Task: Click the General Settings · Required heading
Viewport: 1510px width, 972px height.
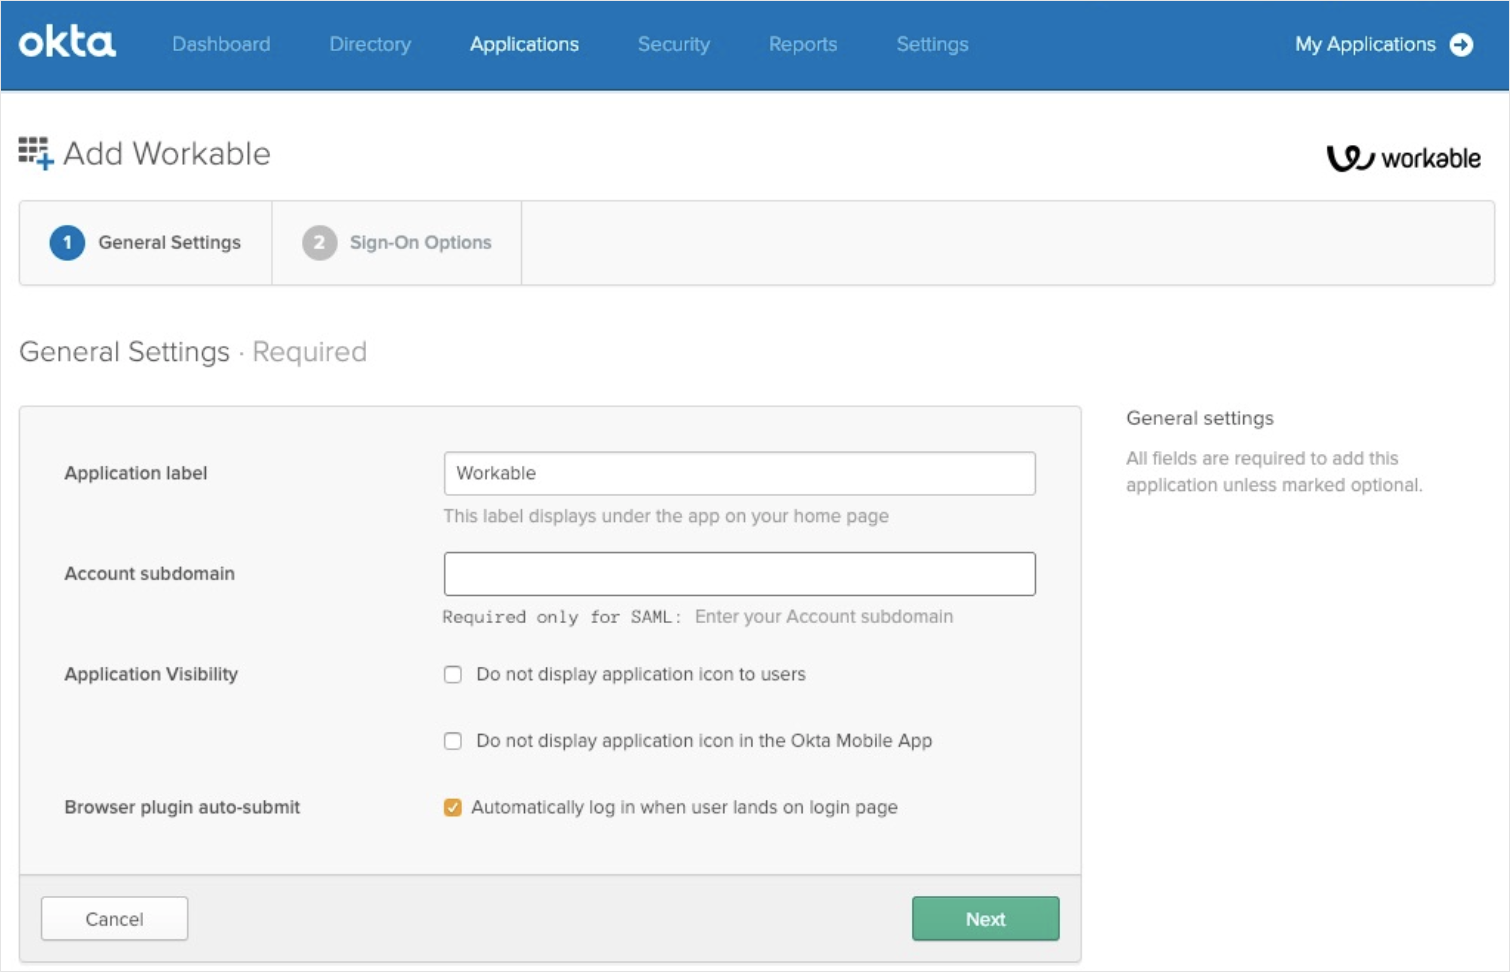Action: [x=193, y=352]
